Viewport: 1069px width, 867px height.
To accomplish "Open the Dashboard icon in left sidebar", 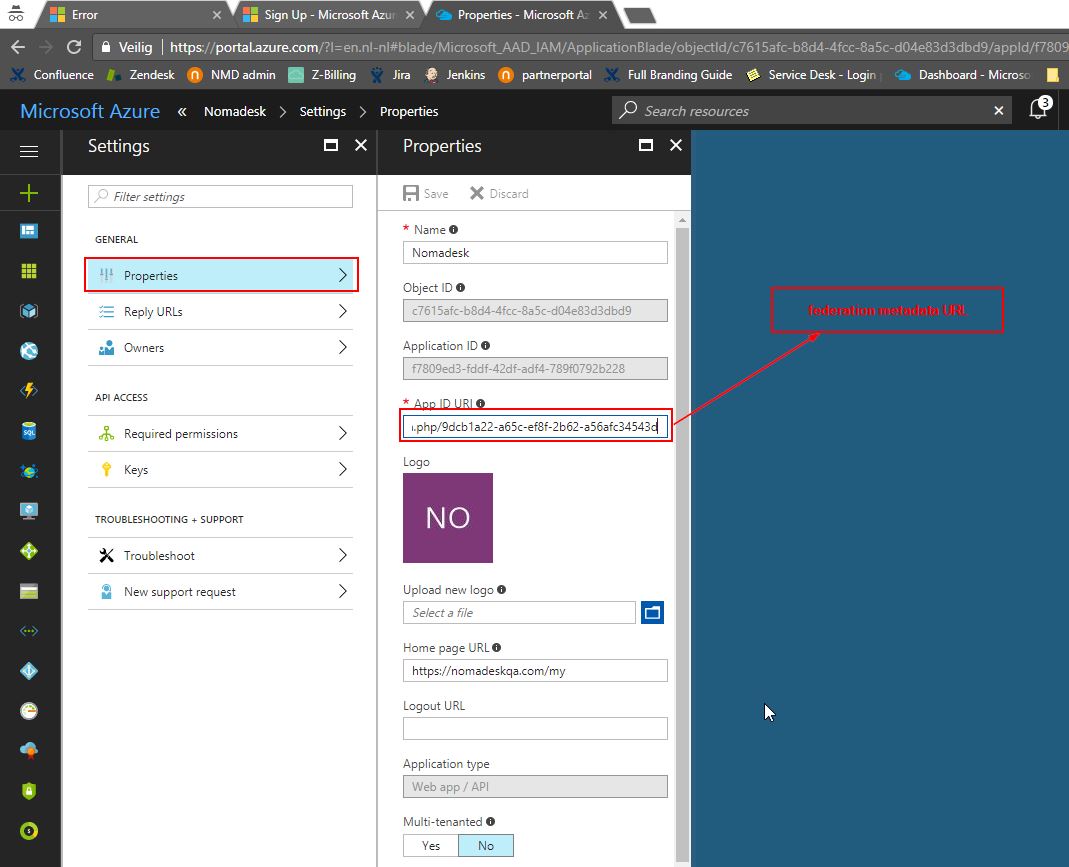I will [x=29, y=231].
